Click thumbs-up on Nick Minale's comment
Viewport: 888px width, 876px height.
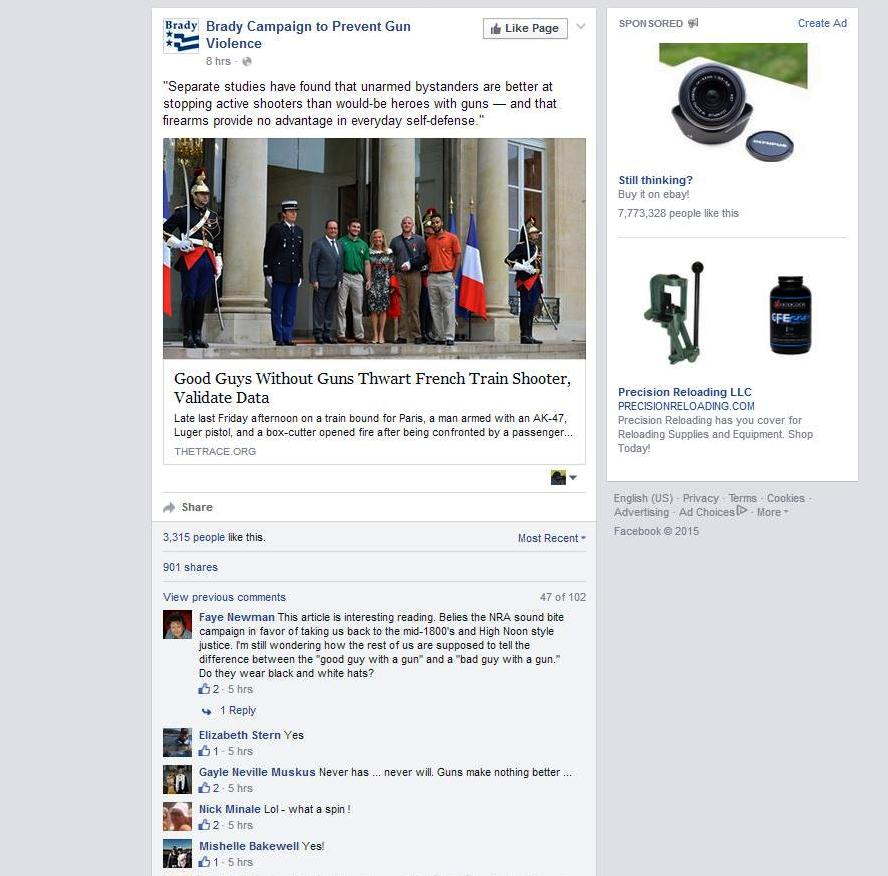click(x=204, y=825)
